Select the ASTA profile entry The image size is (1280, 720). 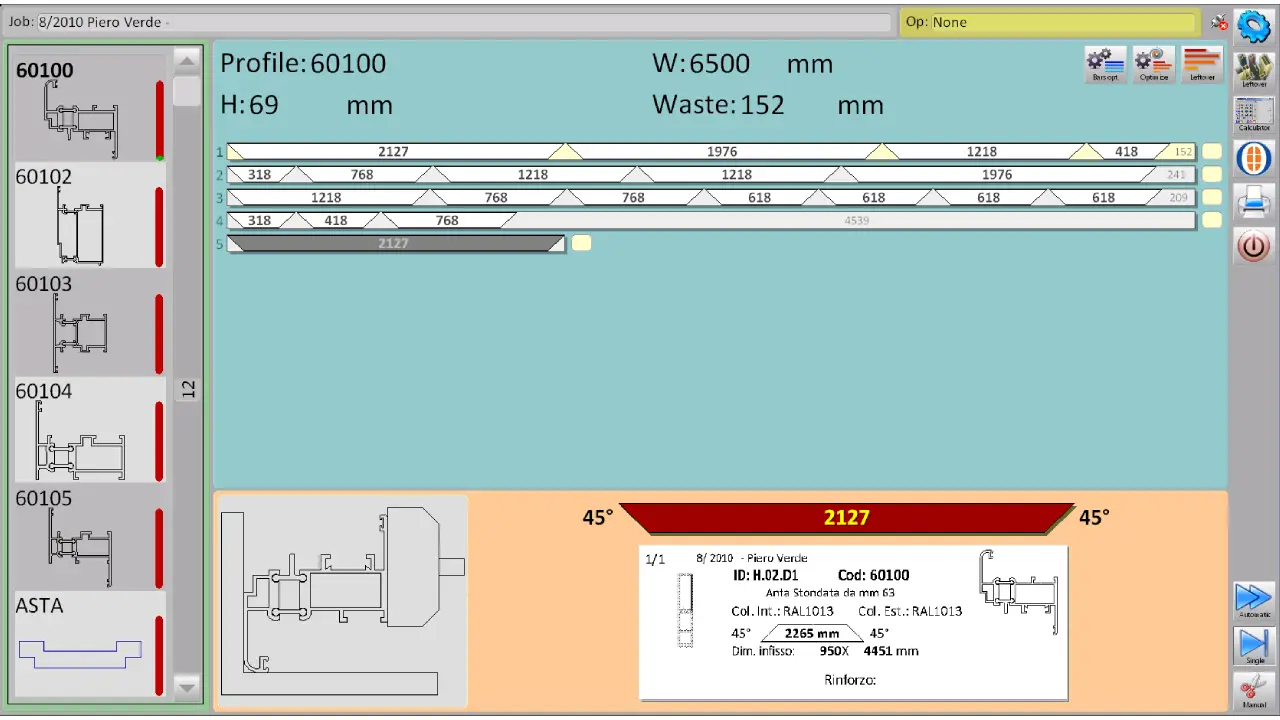pos(85,644)
